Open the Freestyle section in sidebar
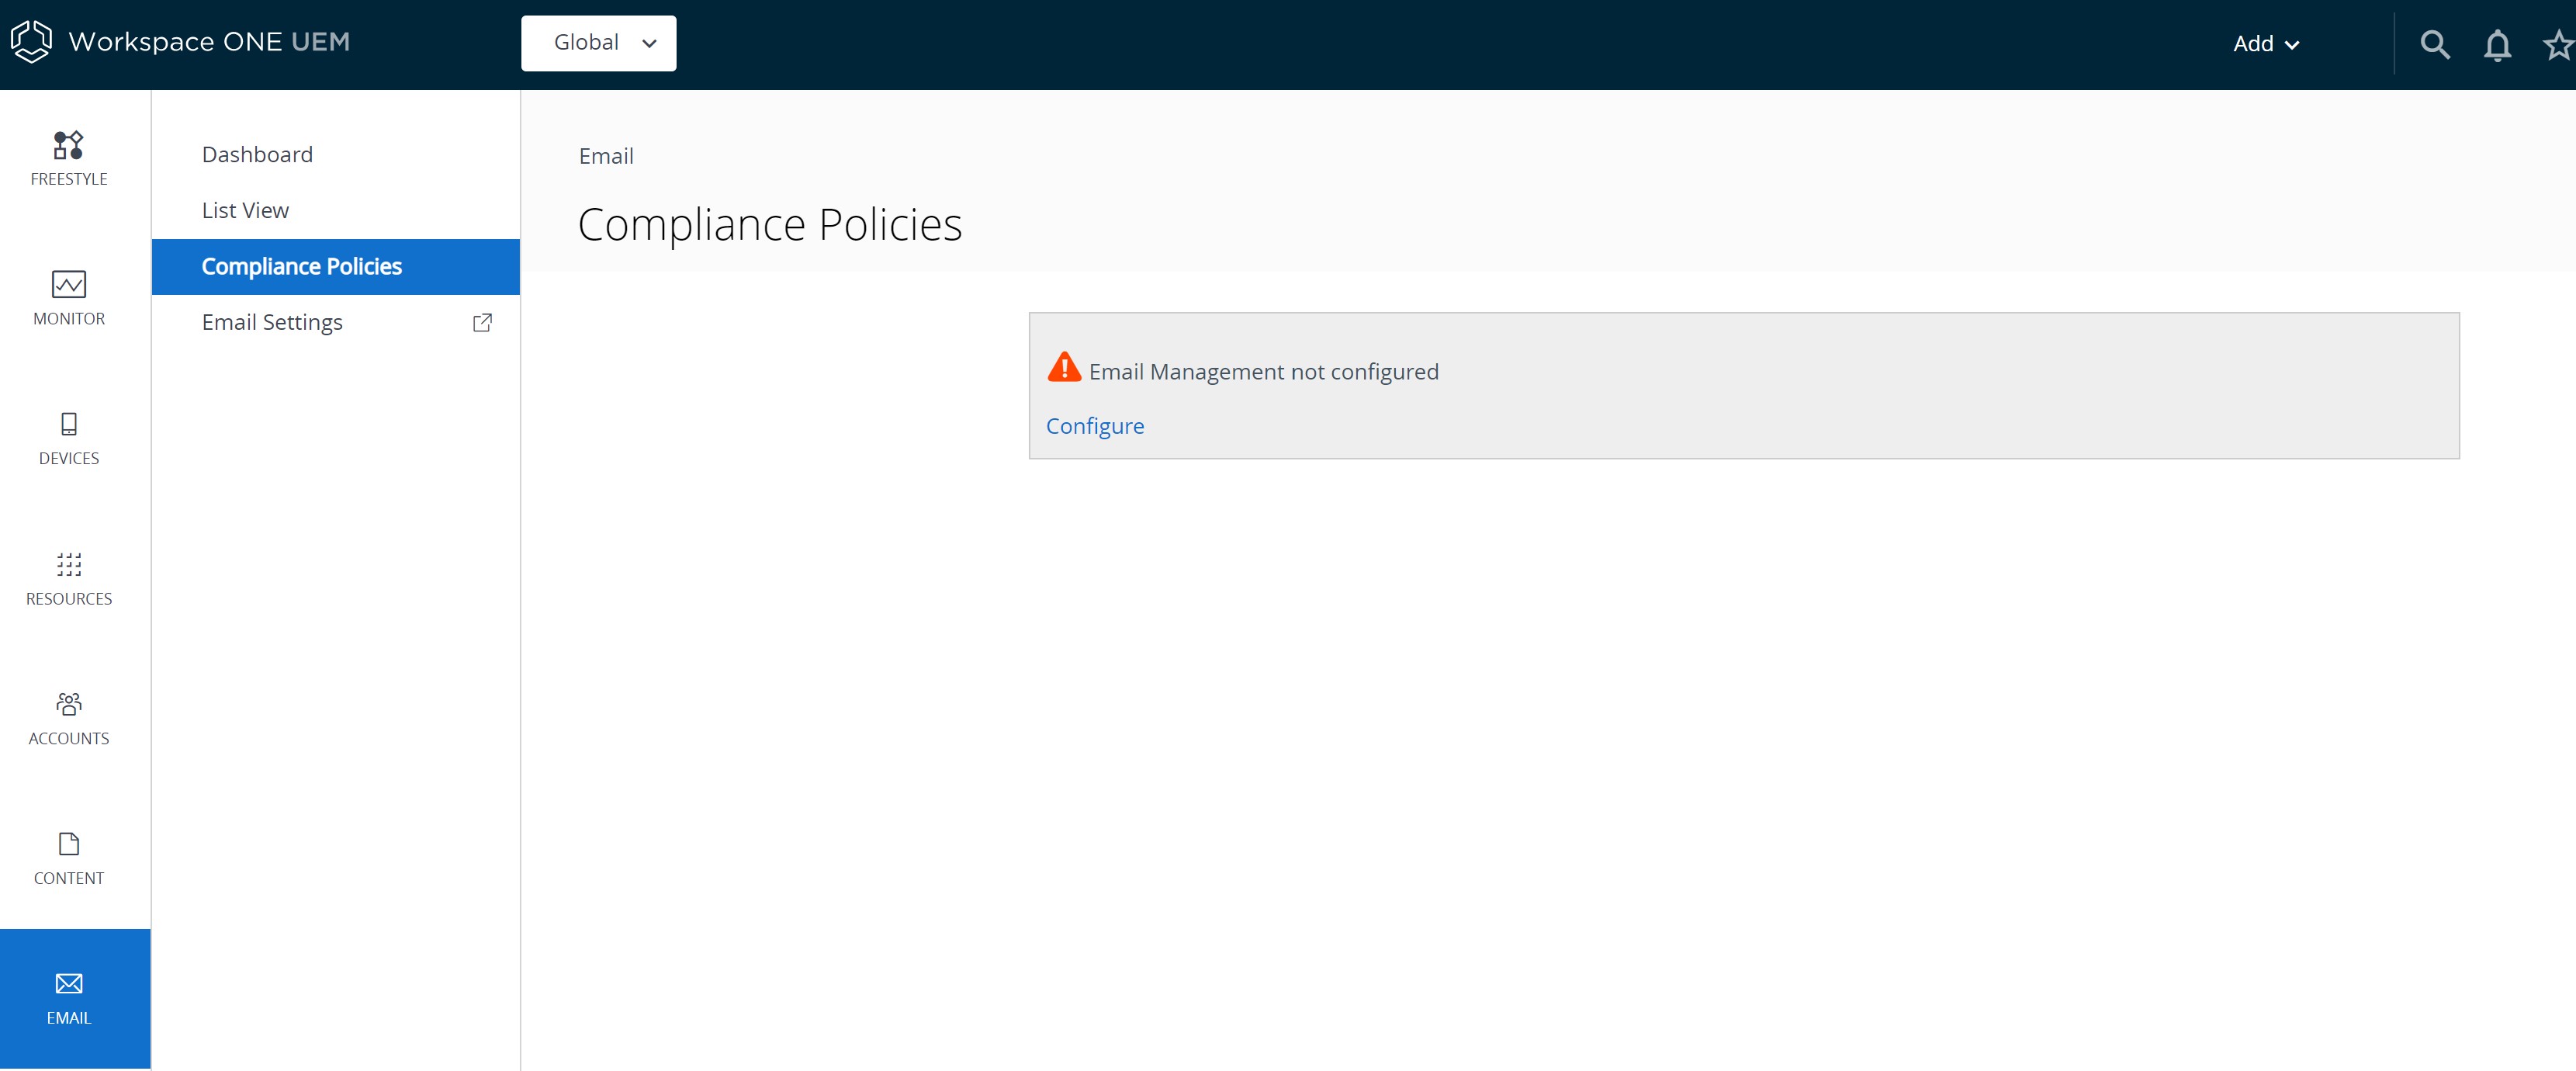2576x1071 pixels. coord(69,159)
